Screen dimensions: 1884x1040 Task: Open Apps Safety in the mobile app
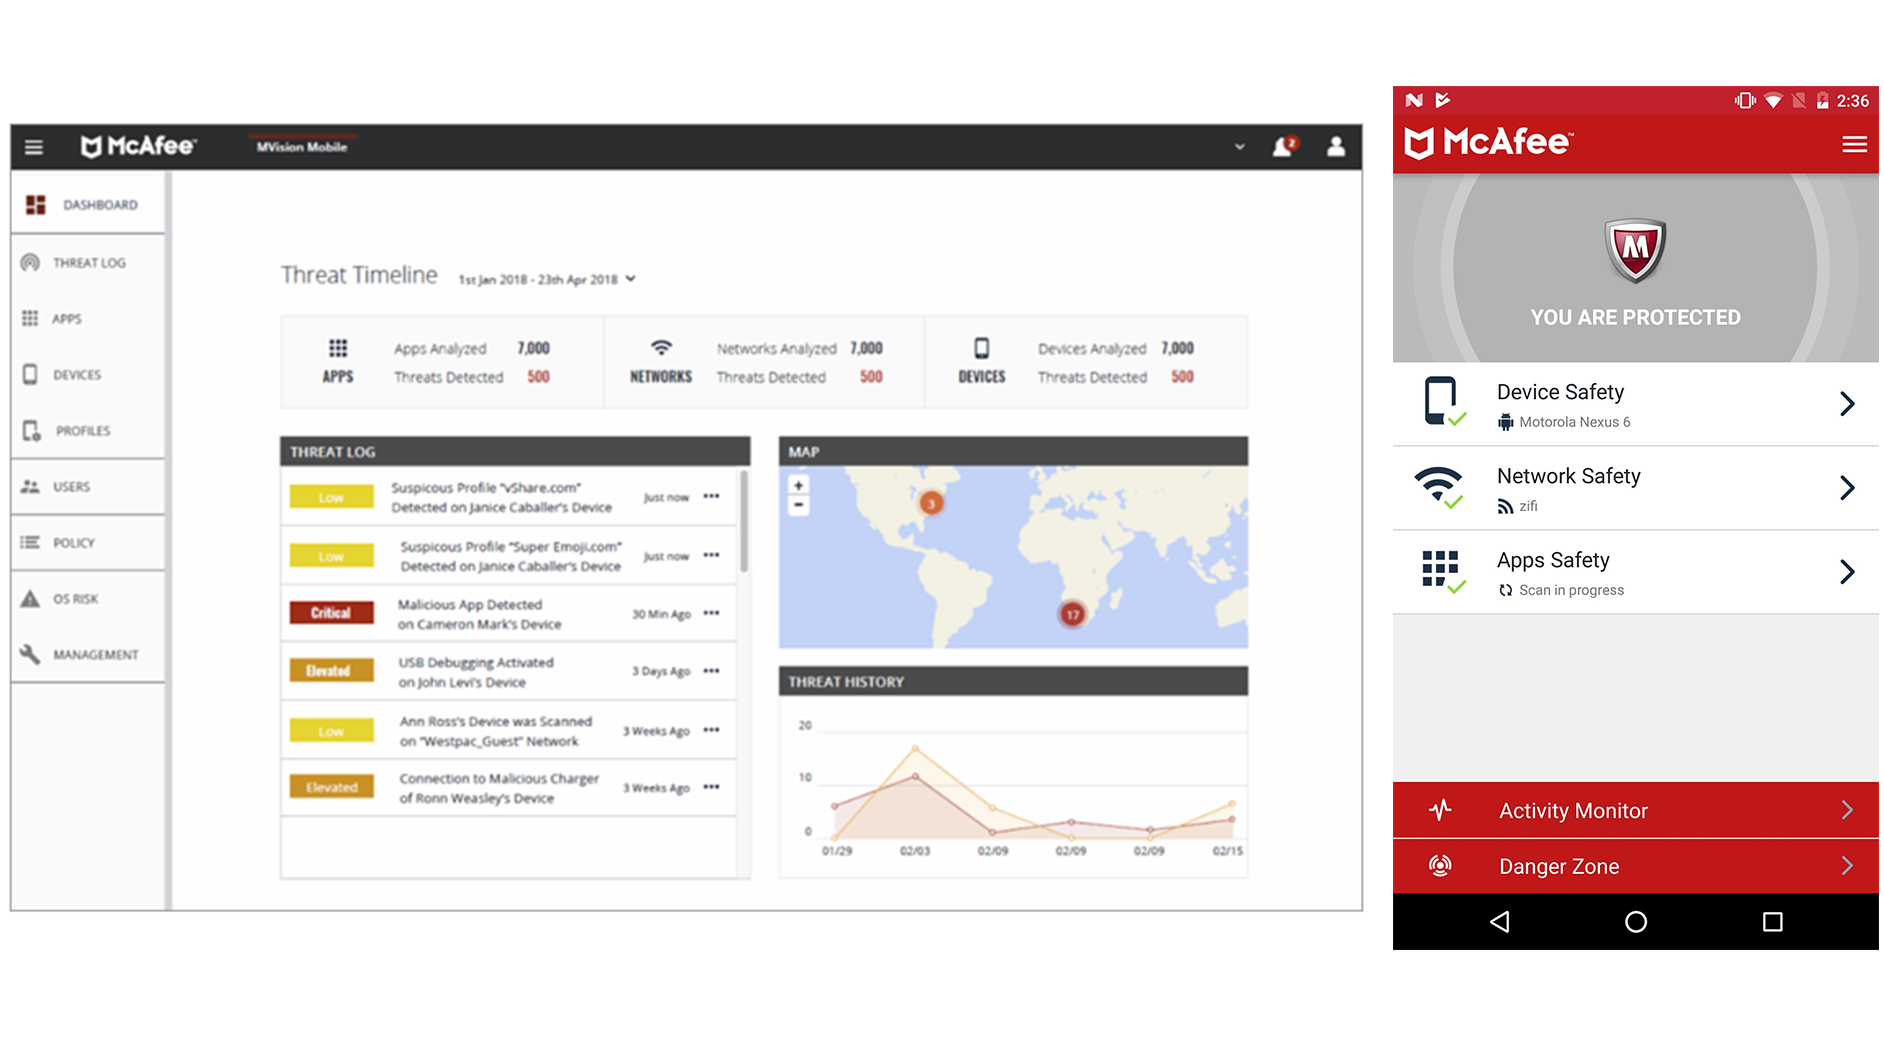pos(1635,572)
